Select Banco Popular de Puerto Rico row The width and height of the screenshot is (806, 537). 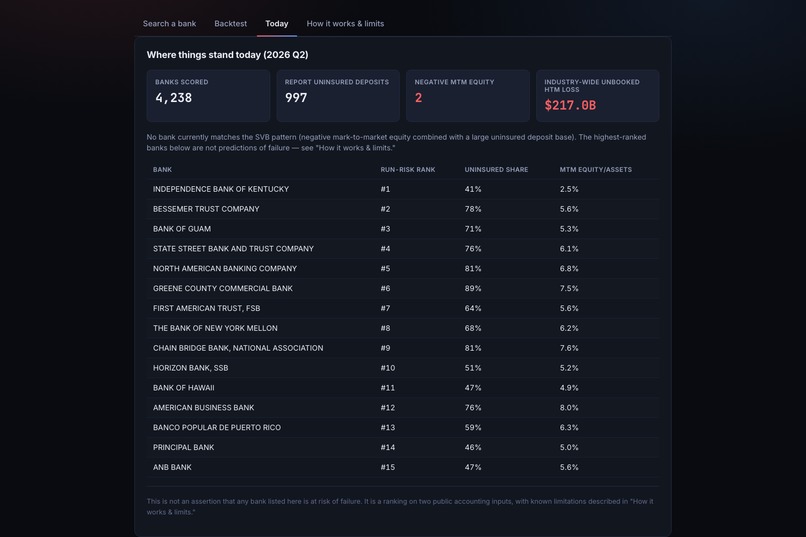pyautogui.click(x=402, y=428)
